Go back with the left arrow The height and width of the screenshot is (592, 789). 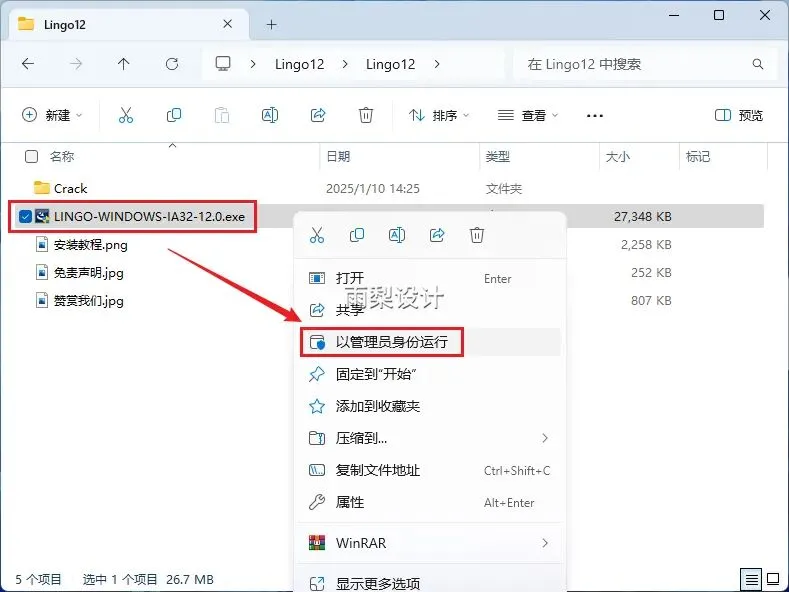(x=28, y=64)
